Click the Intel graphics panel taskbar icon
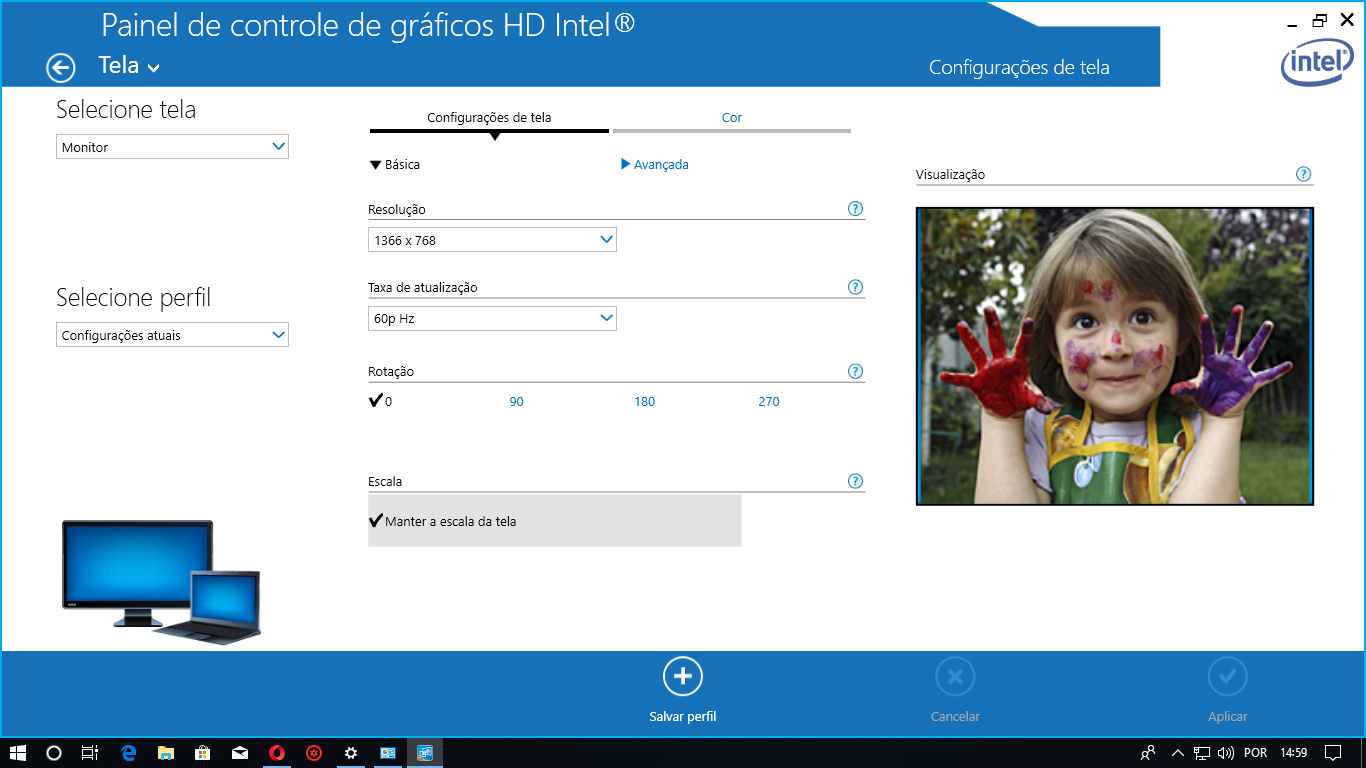 pyautogui.click(x=425, y=753)
